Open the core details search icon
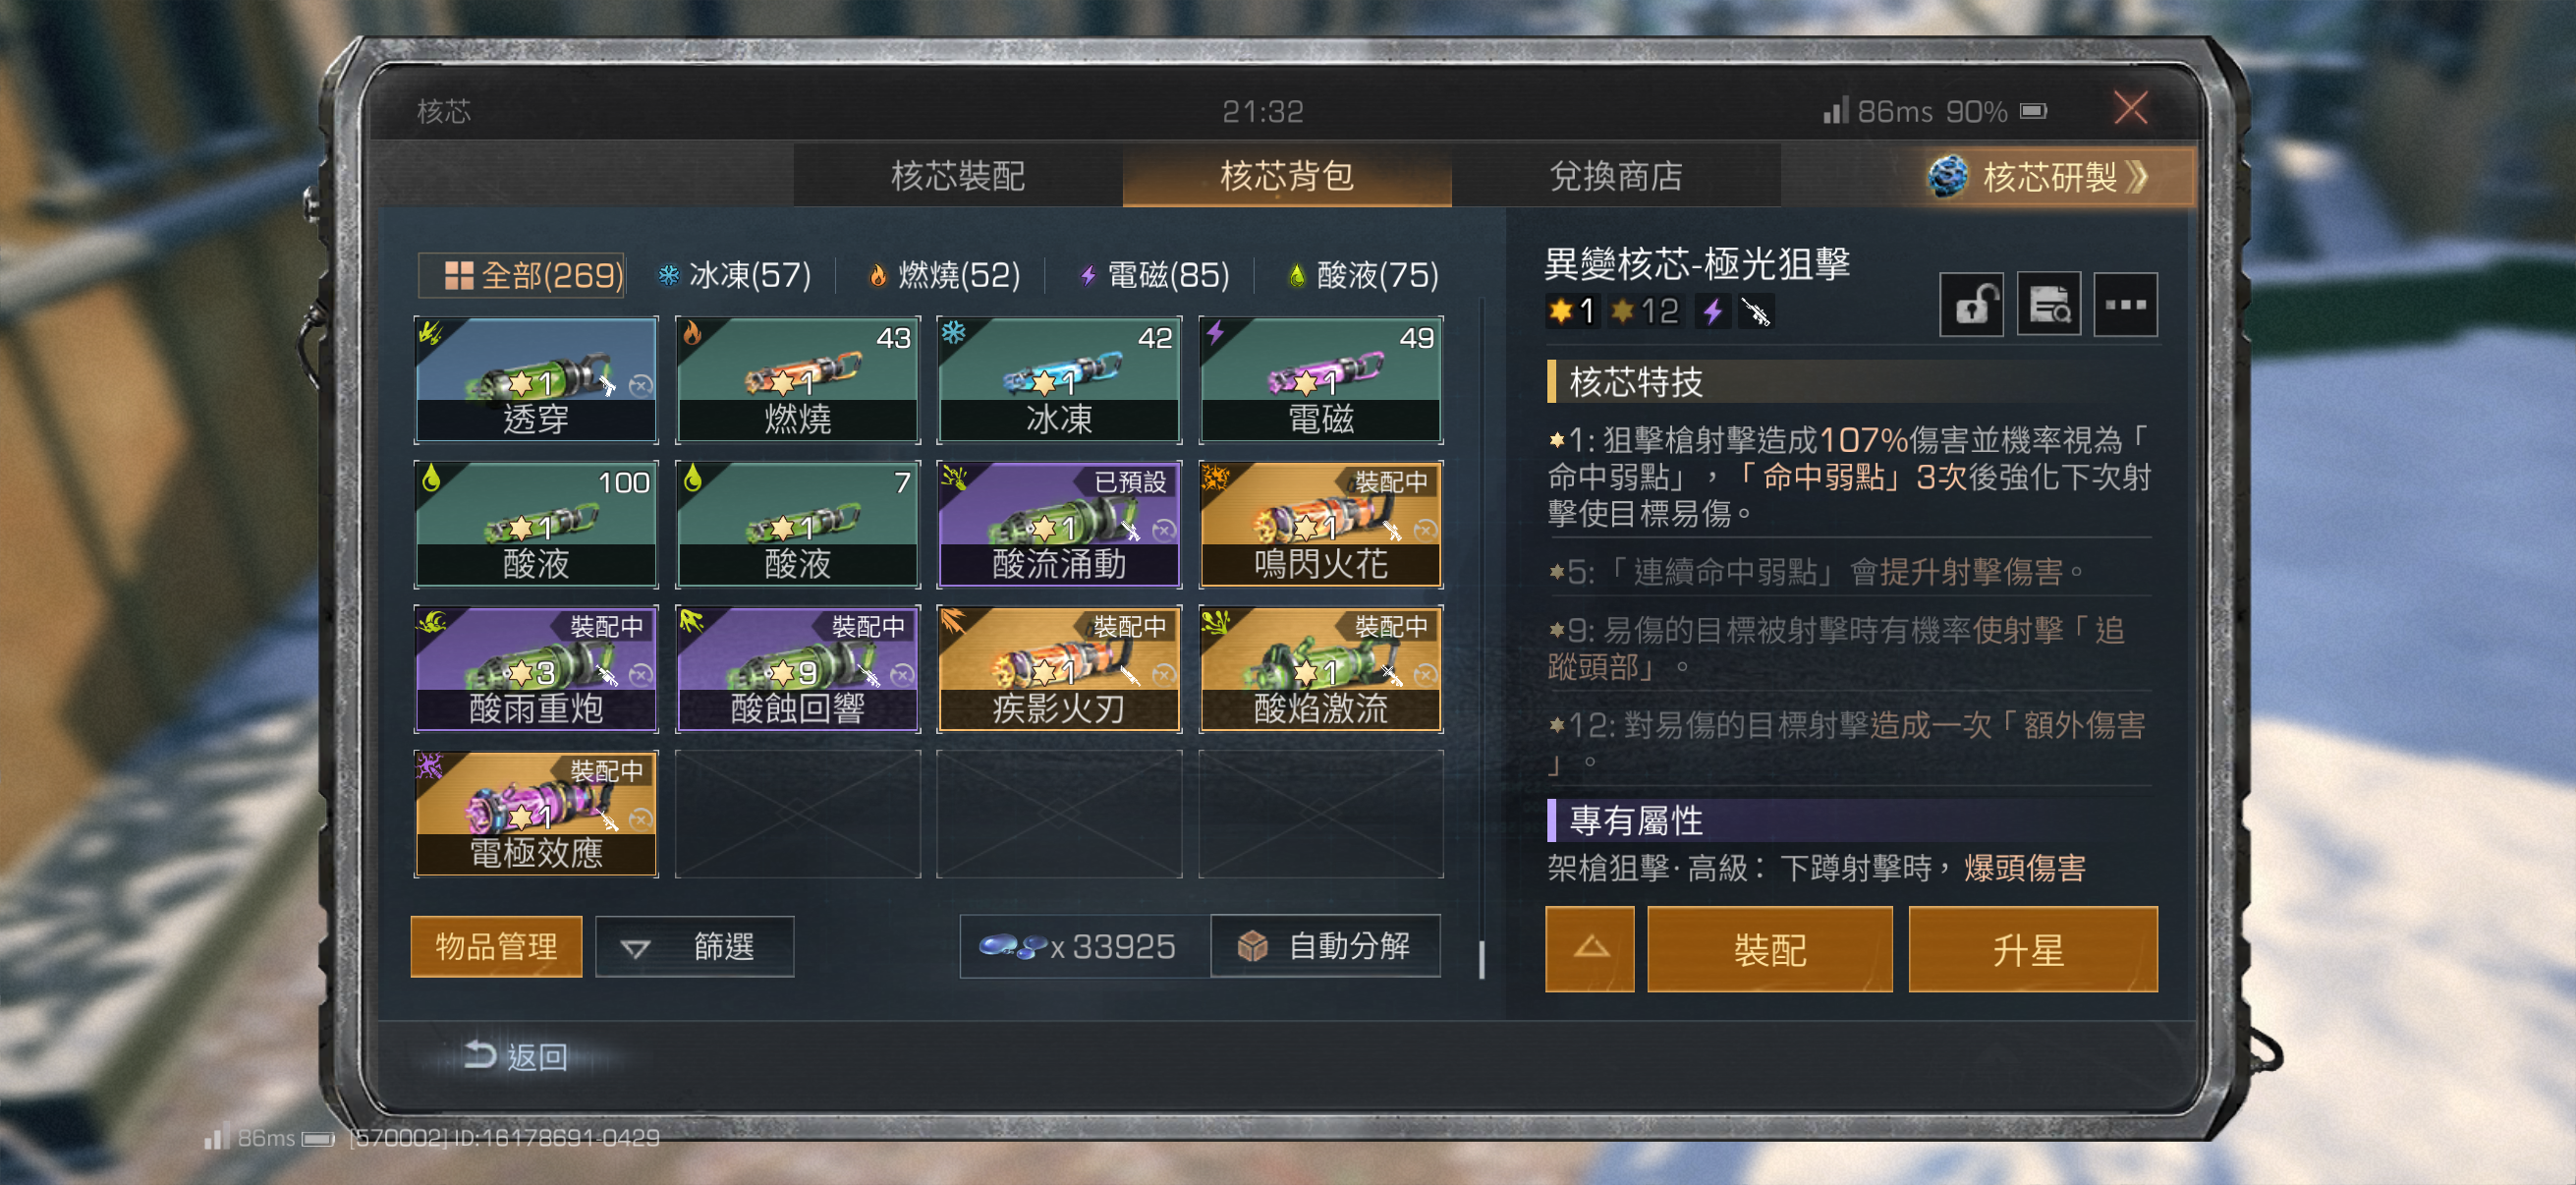 tap(2048, 304)
